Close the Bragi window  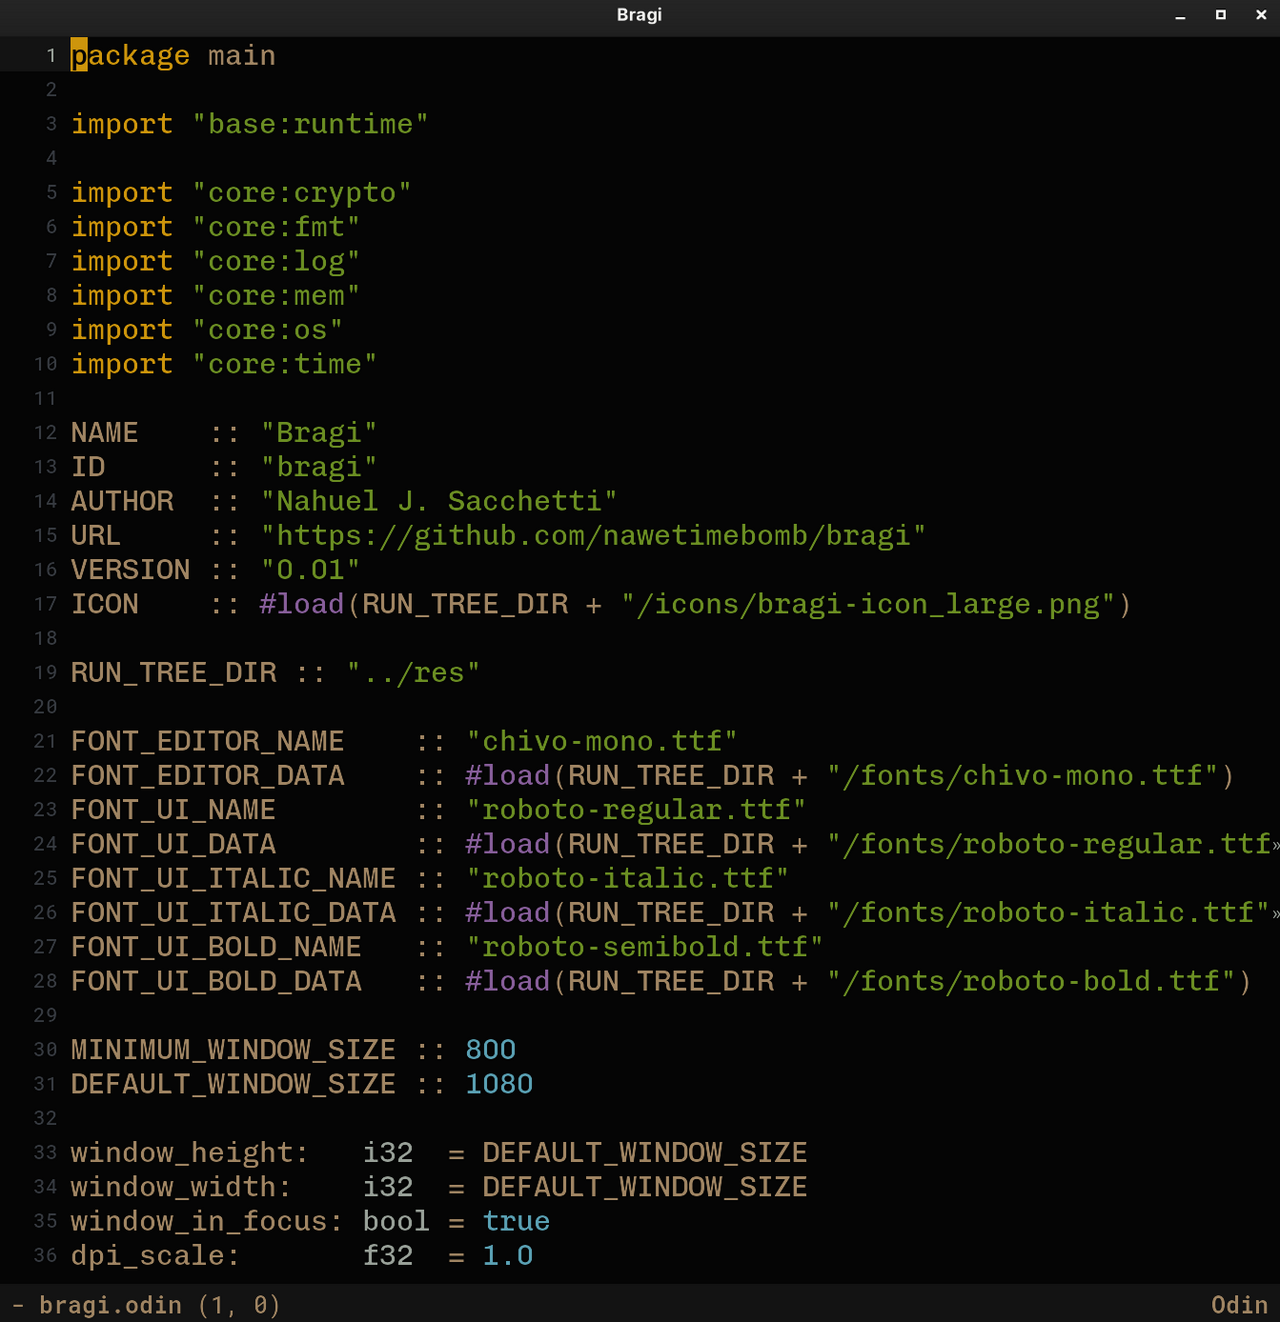point(1261,15)
